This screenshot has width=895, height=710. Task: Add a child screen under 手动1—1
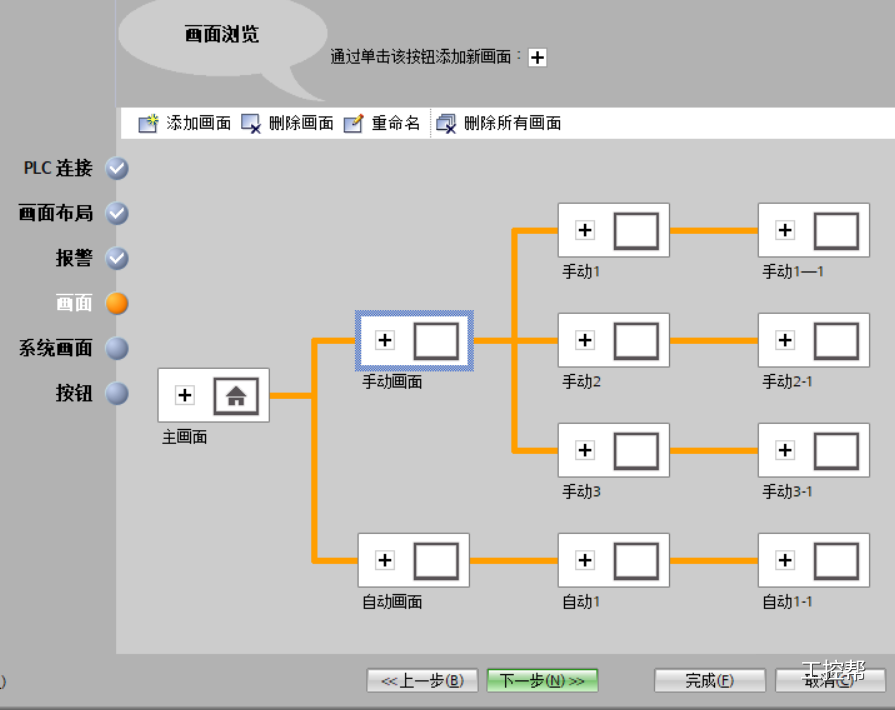click(785, 230)
